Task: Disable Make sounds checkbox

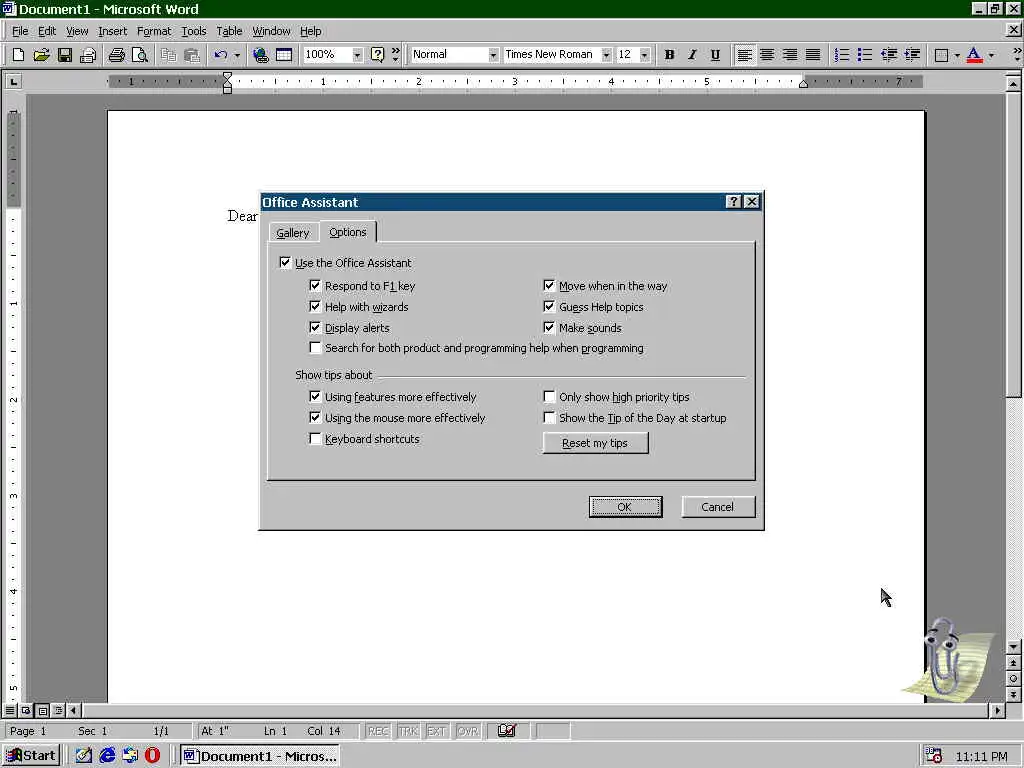Action: point(549,327)
